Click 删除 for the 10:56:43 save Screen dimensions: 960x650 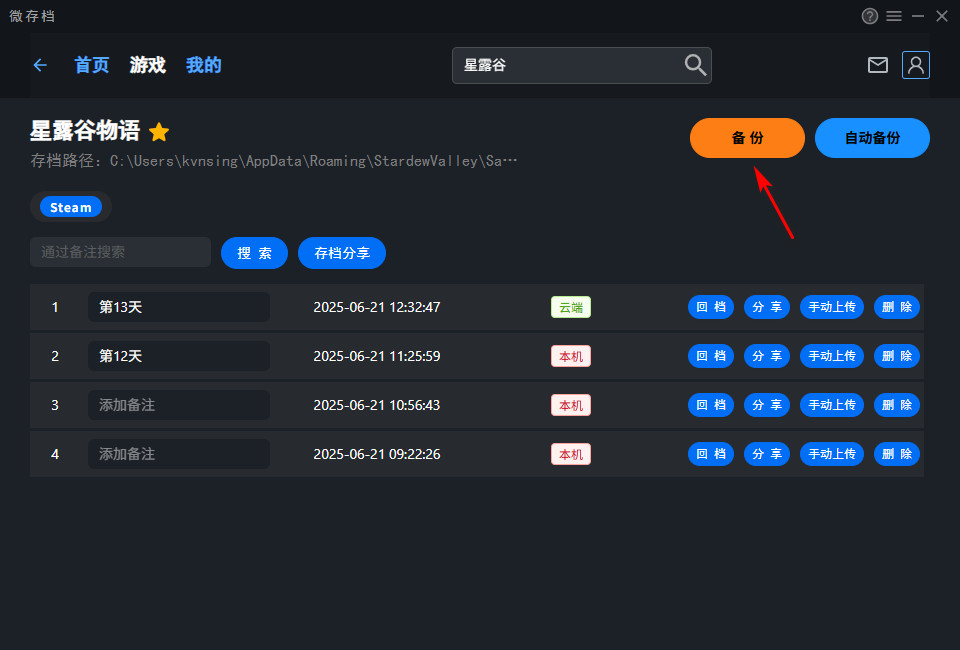click(897, 405)
